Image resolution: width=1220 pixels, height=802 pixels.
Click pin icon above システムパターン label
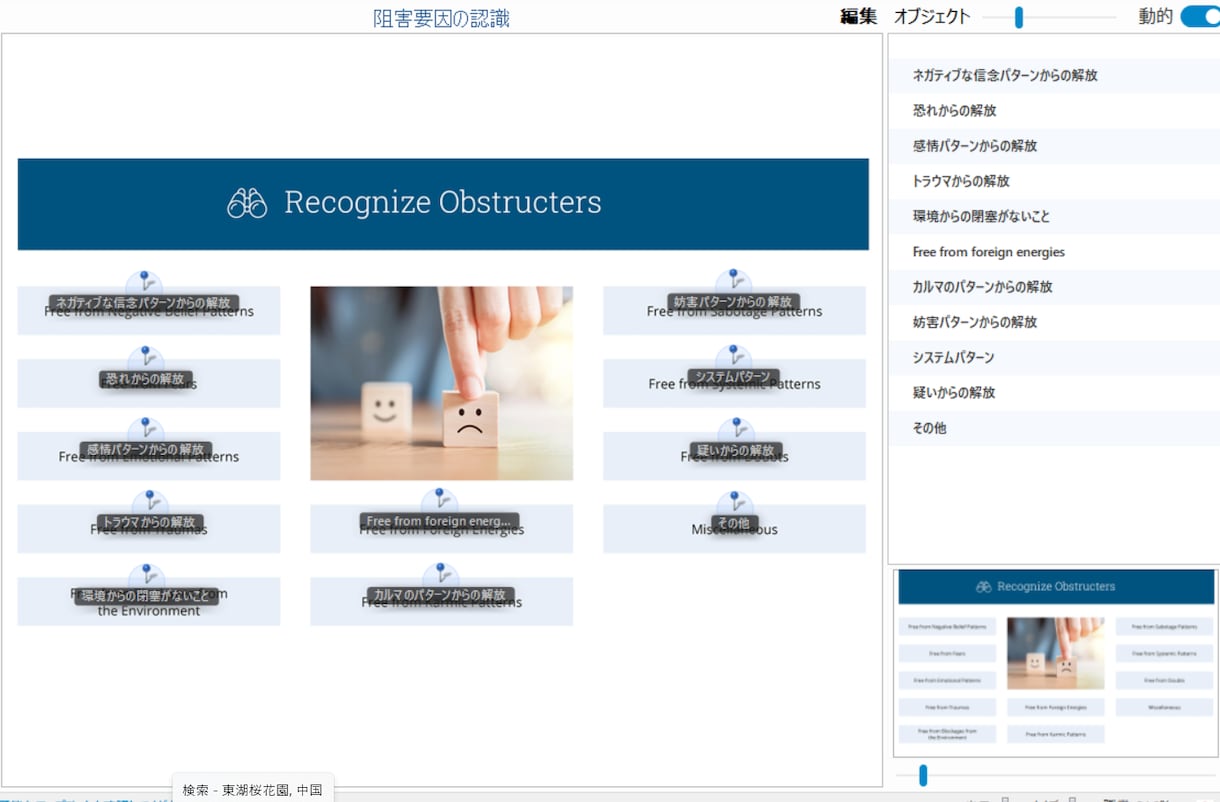coord(734,358)
